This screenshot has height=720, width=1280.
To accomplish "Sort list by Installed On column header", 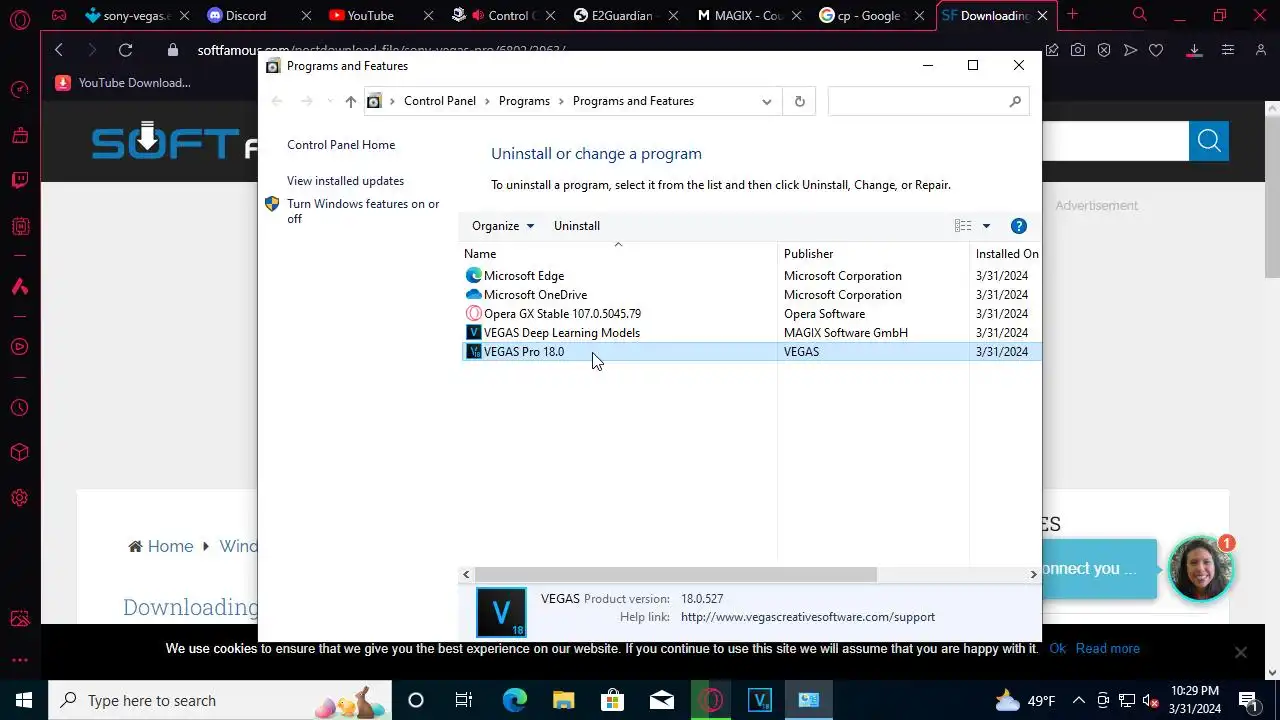I will (x=1005, y=254).
